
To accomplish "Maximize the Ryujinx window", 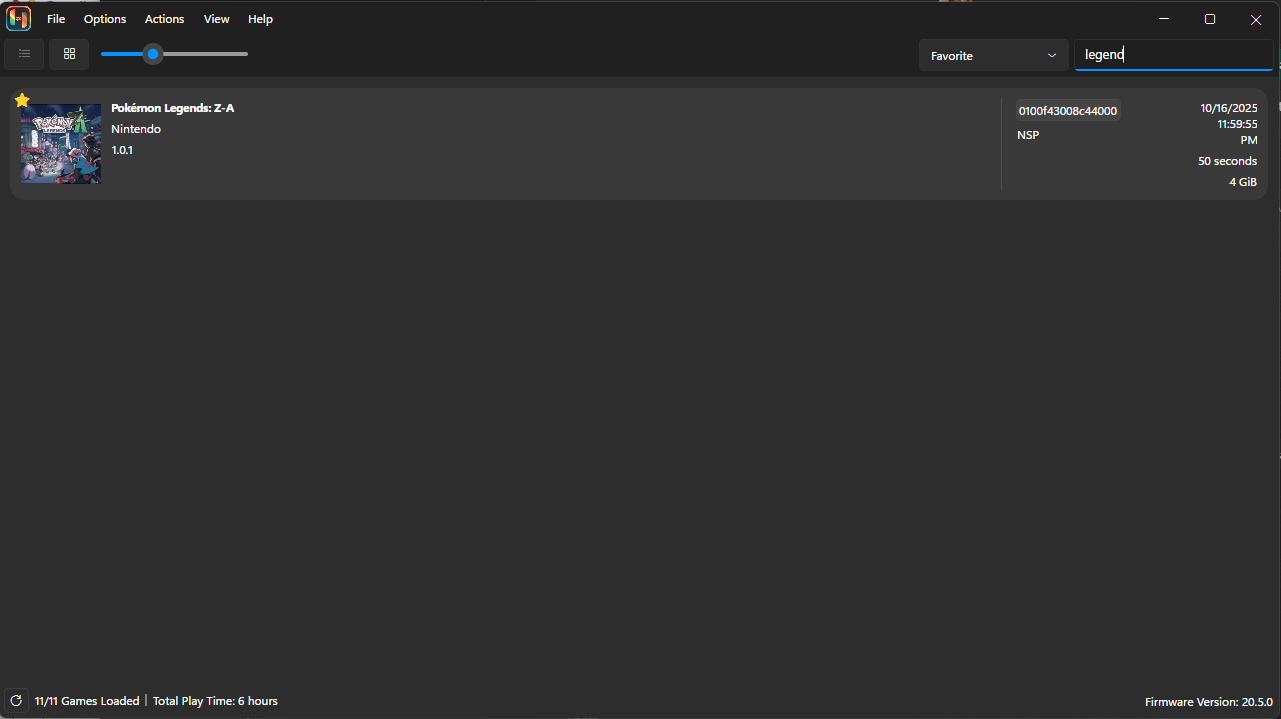I will 1210,19.
